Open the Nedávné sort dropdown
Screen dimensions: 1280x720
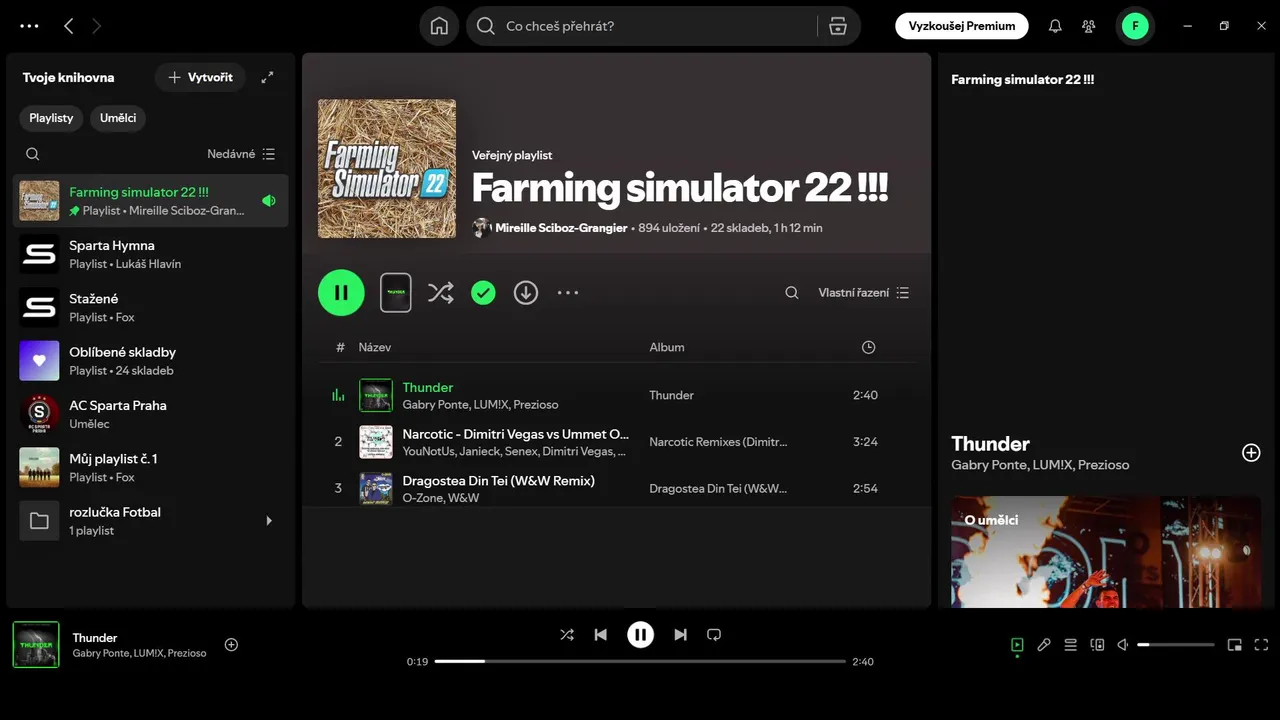(241, 154)
